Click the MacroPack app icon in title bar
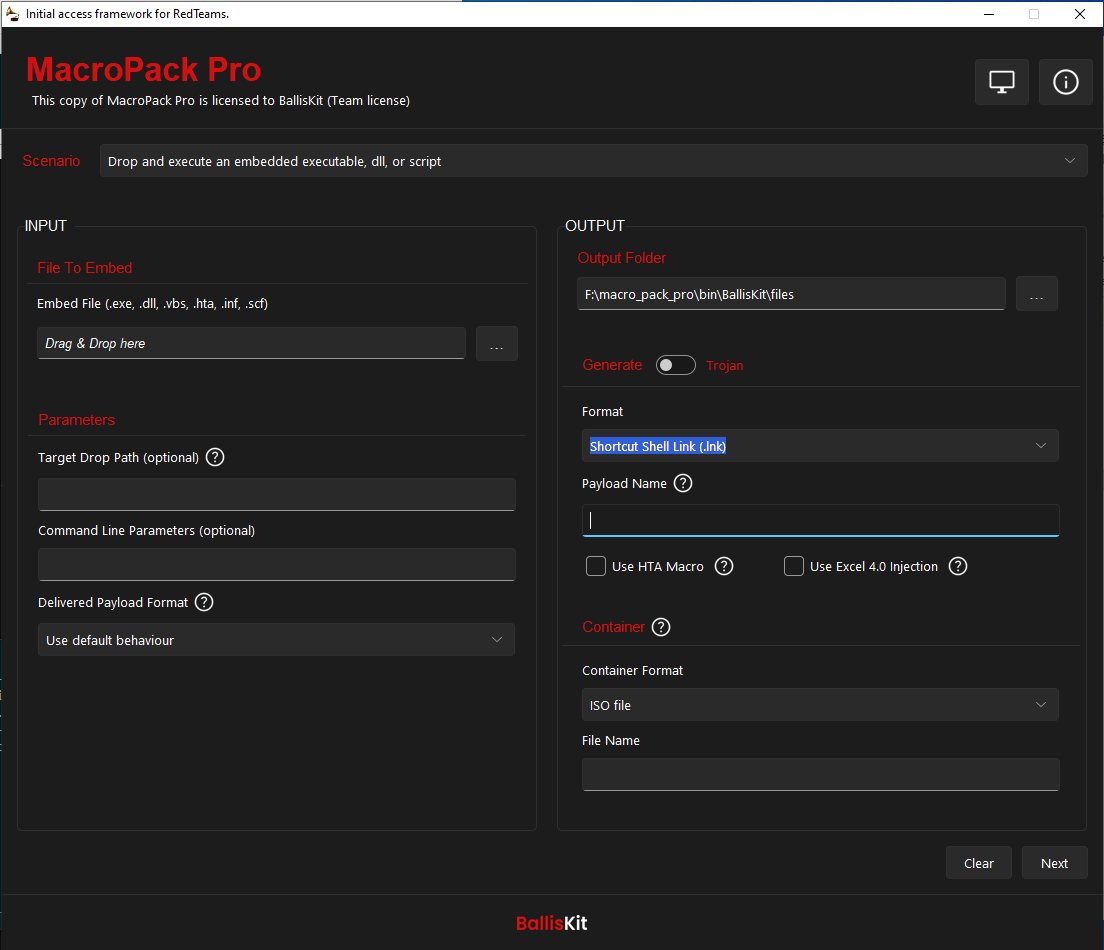 pyautogui.click(x=13, y=13)
